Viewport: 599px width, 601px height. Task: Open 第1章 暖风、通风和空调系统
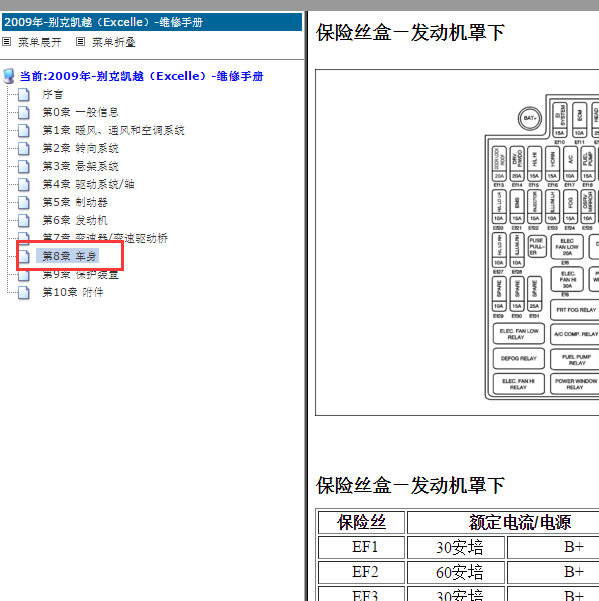click(113, 130)
